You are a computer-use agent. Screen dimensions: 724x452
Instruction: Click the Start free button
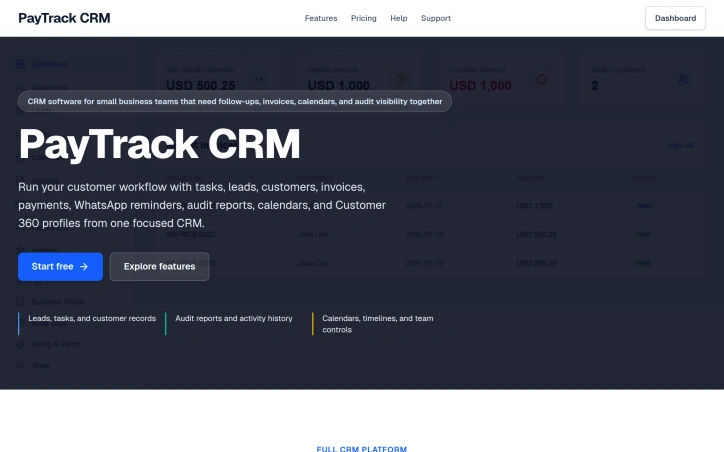pos(60,266)
